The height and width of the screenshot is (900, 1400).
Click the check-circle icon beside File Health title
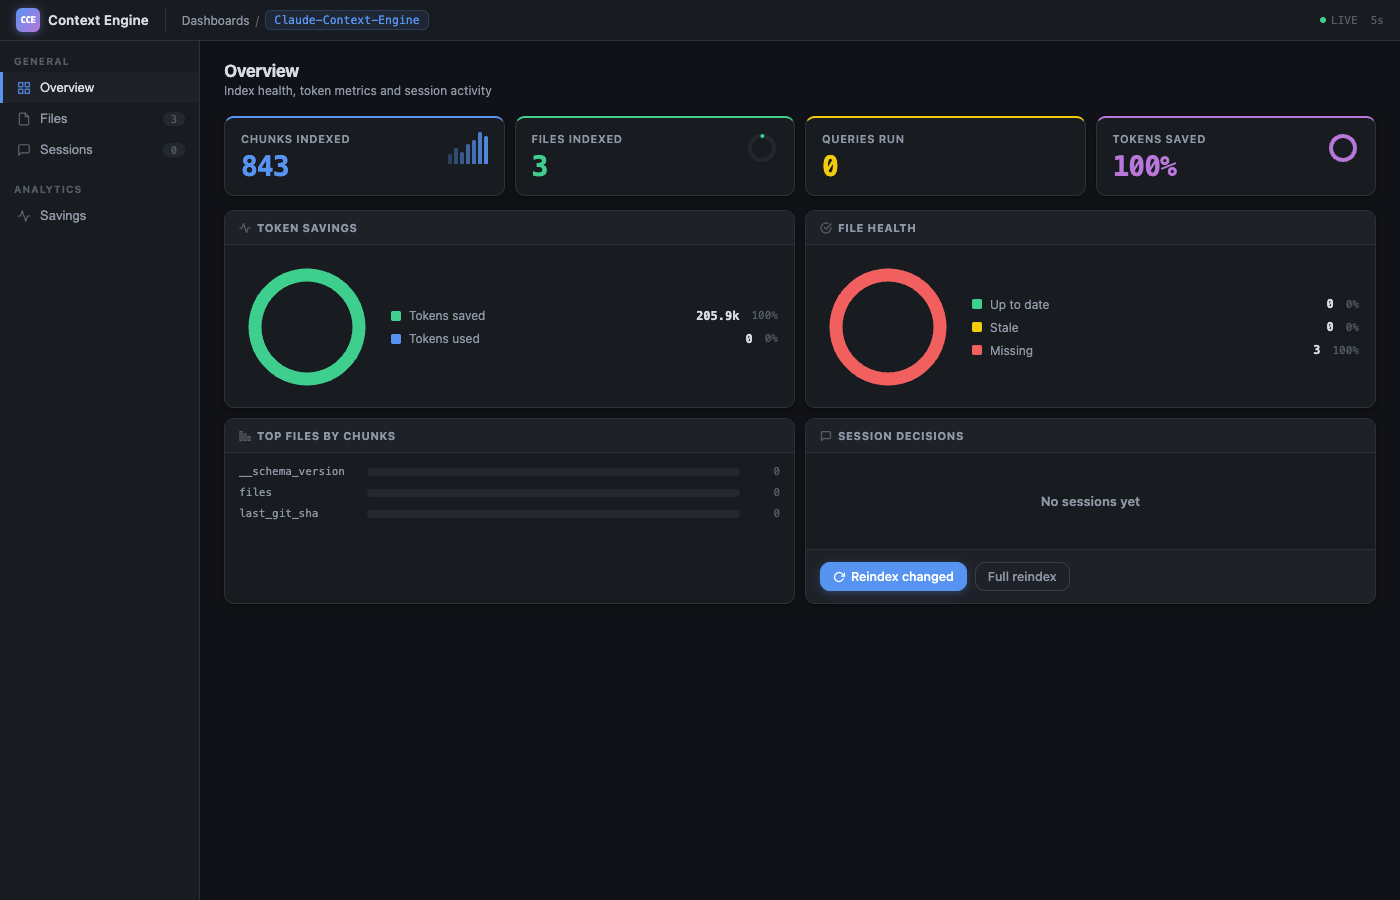826,228
